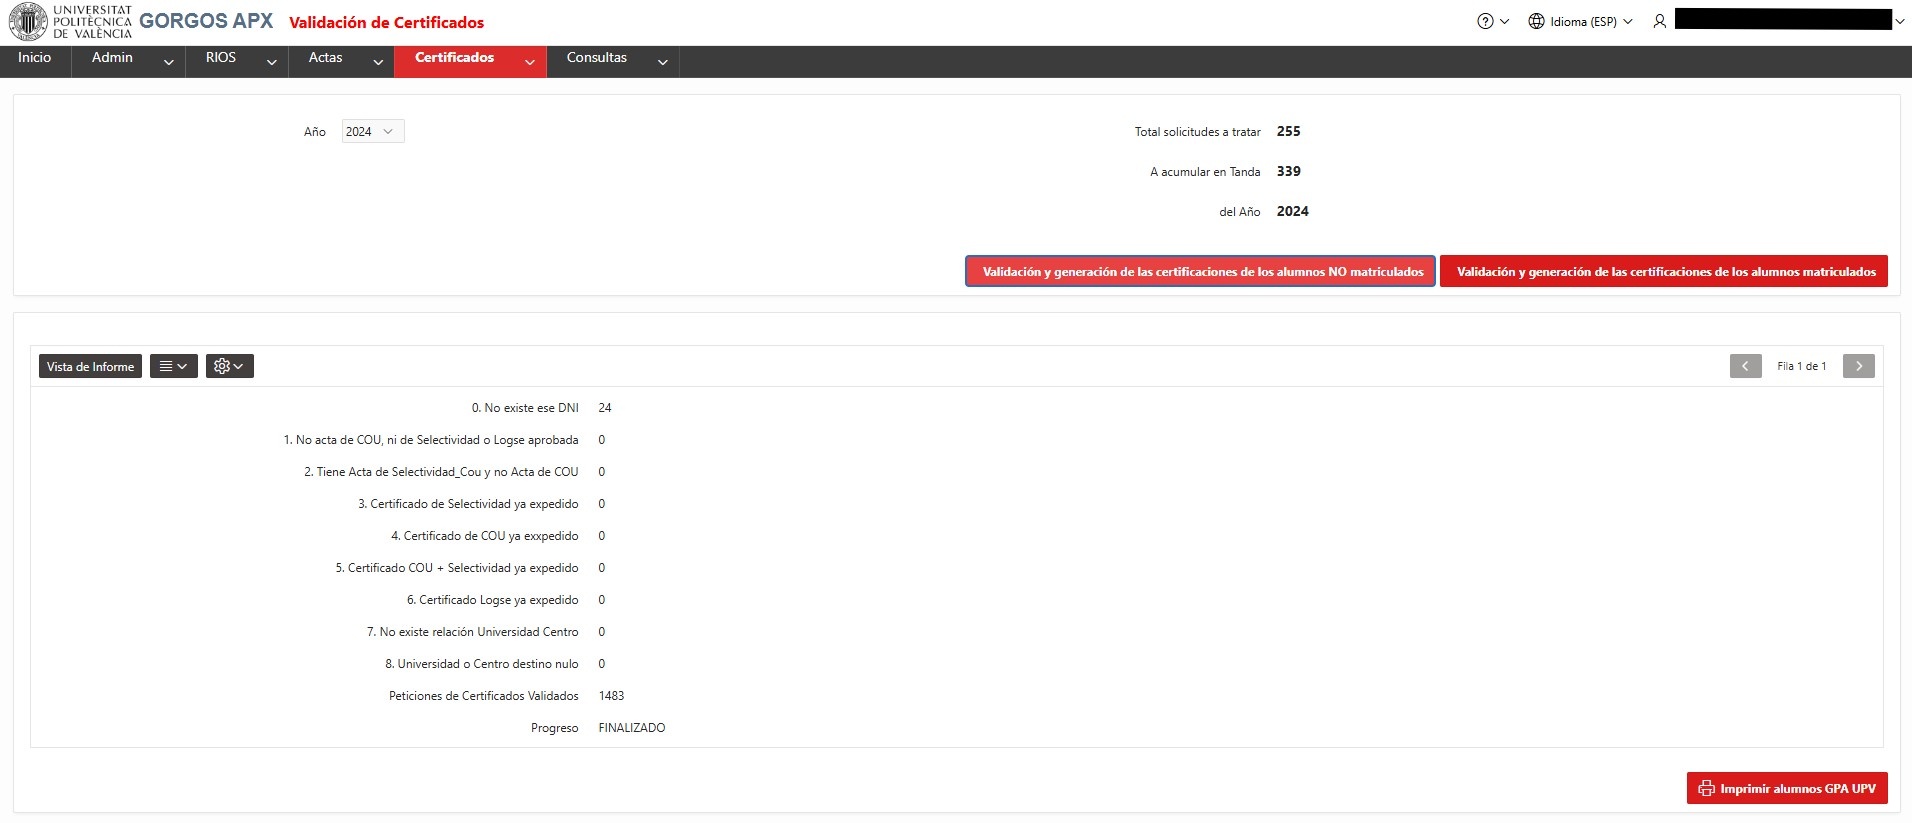Validate certifications for alumnos matriculados
1912x823 pixels.
(1664, 271)
